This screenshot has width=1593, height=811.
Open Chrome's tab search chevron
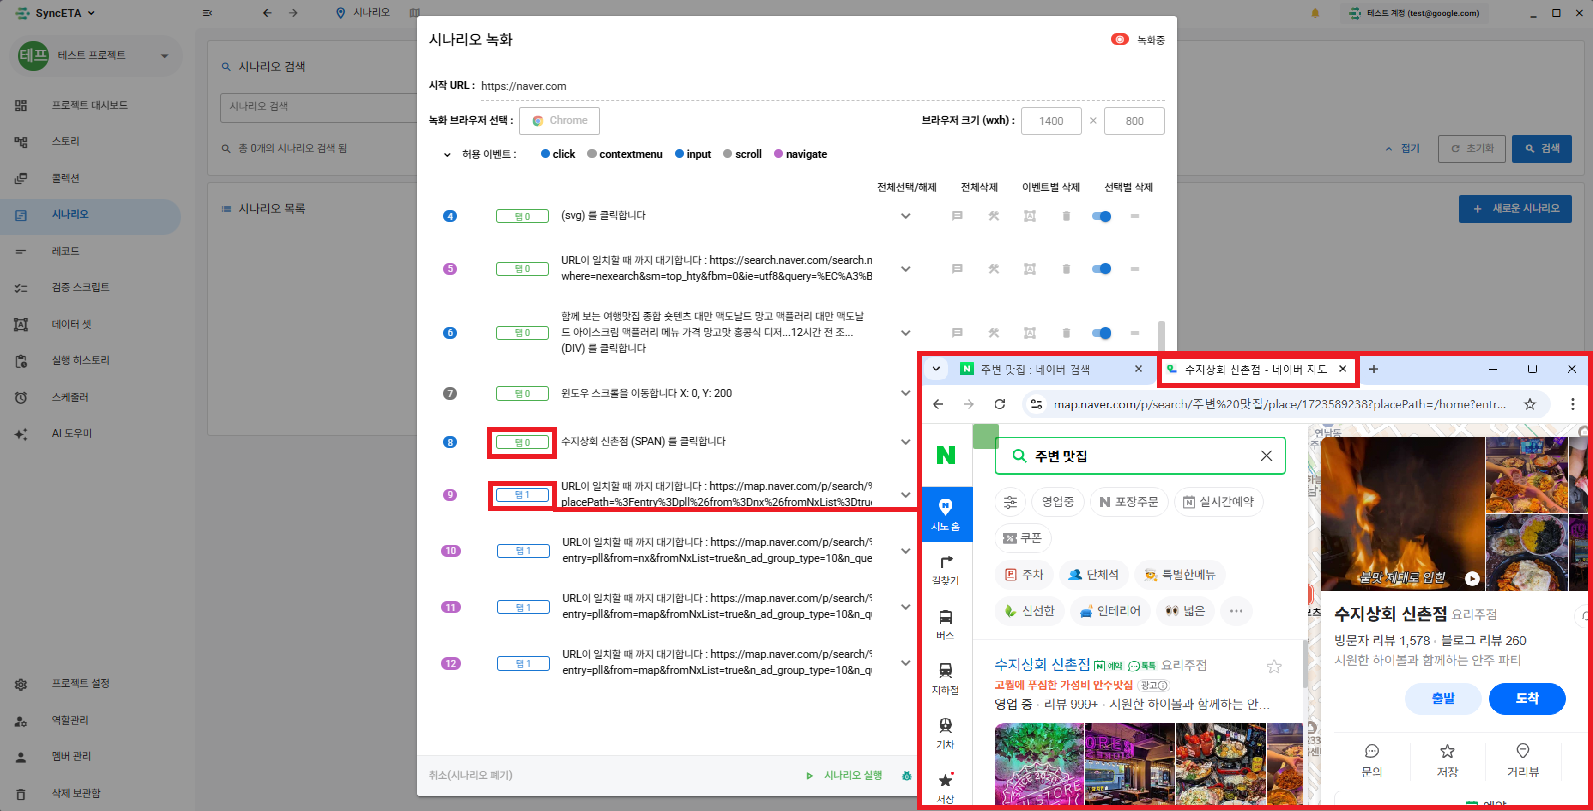[936, 369]
